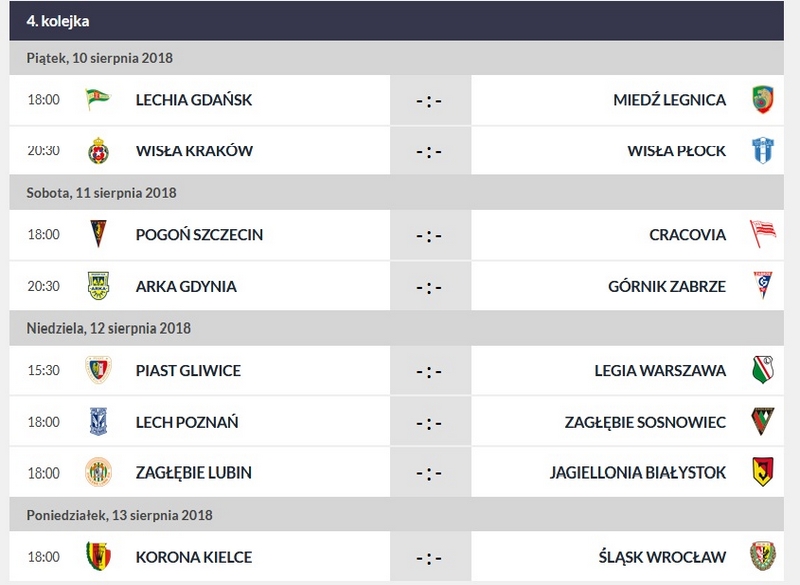Click the Sobota, 11 sierpnia 2018 date header
Screen dimensions: 800x585
pyautogui.click(x=101, y=192)
